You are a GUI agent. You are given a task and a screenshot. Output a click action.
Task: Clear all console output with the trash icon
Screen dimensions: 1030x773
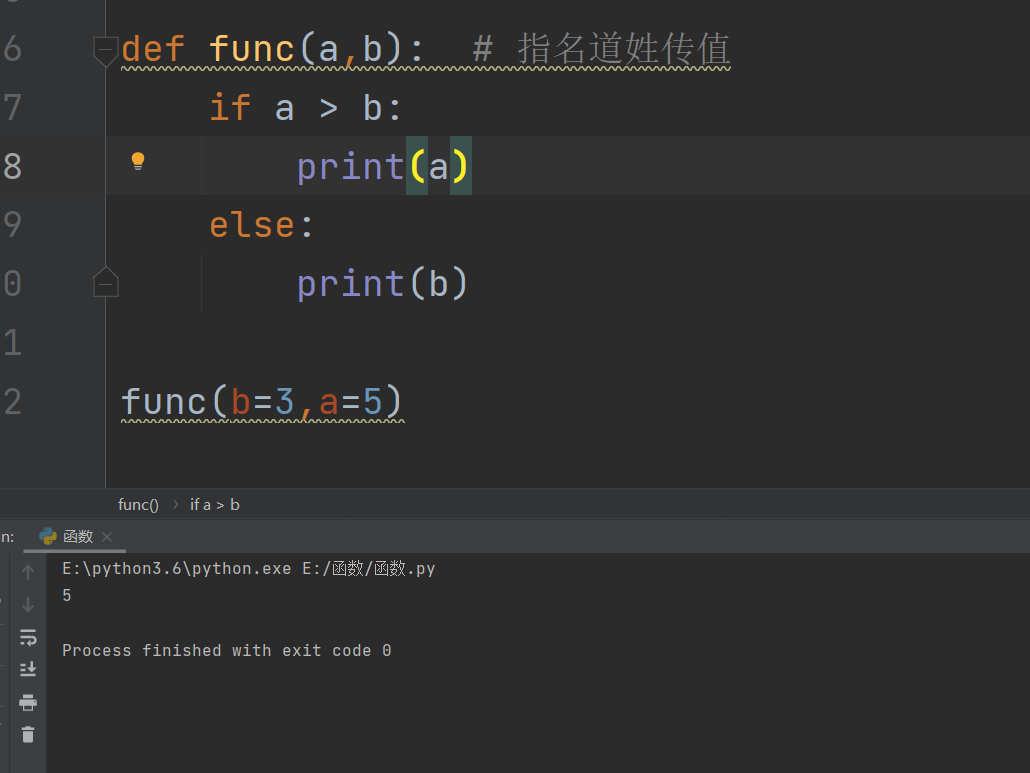28,734
